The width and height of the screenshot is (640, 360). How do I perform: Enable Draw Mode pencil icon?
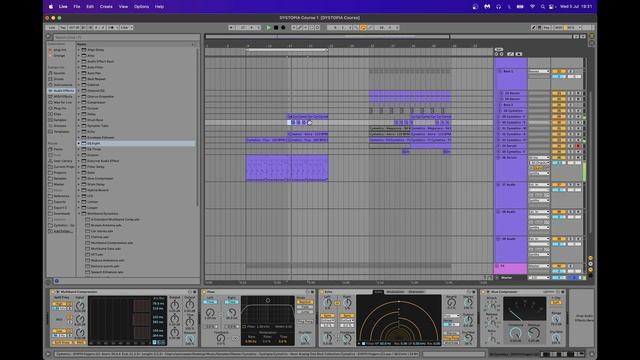(x=533, y=28)
